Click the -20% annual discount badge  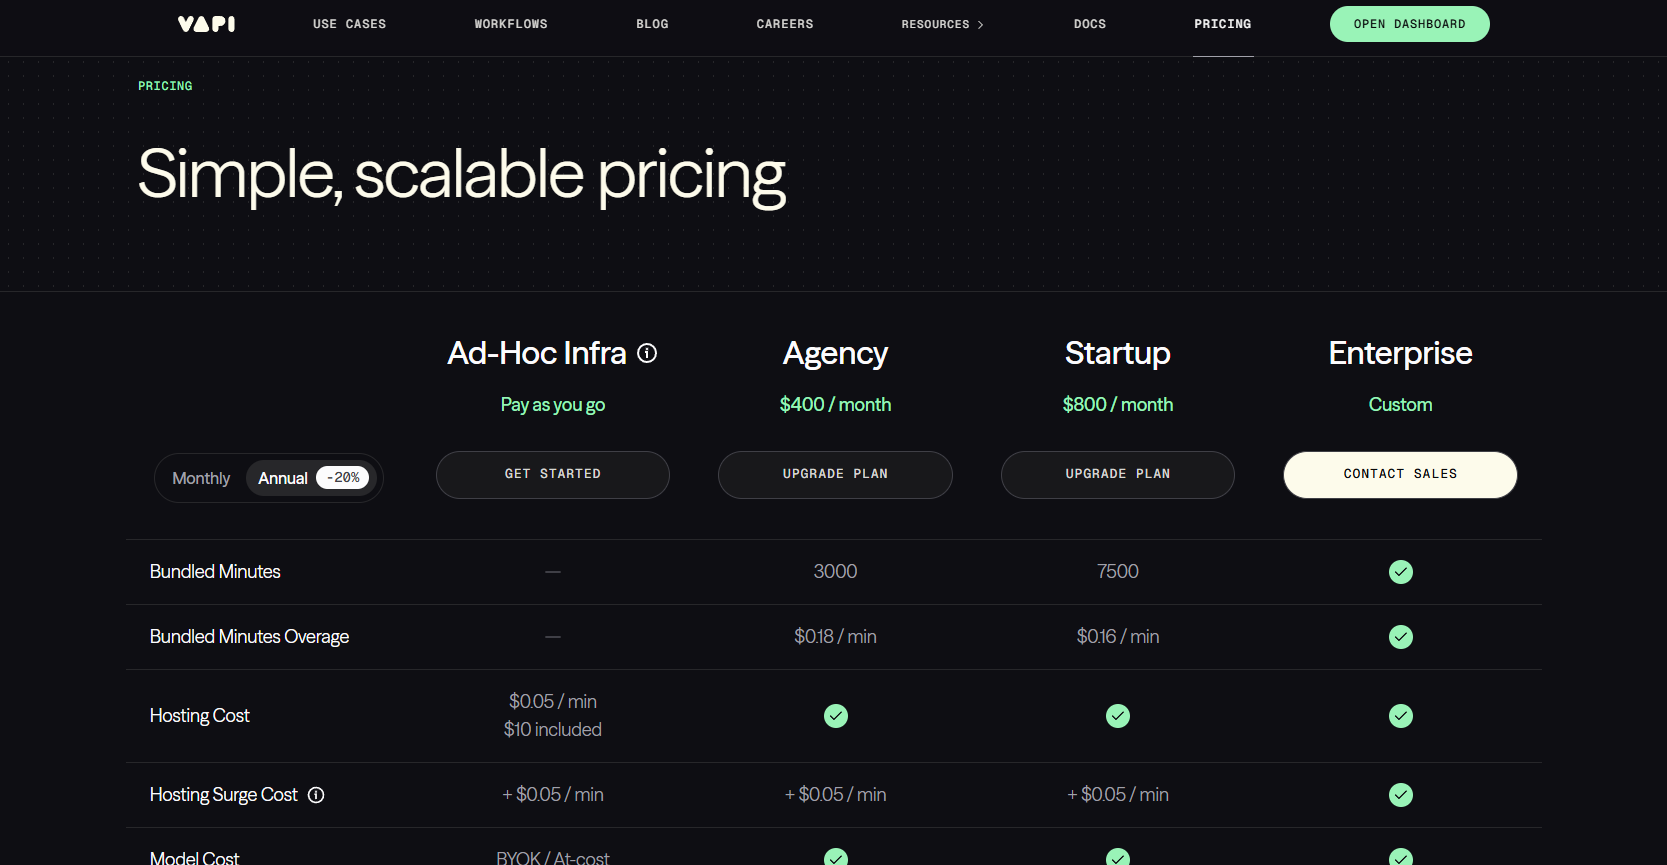click(x=343, y=478)
